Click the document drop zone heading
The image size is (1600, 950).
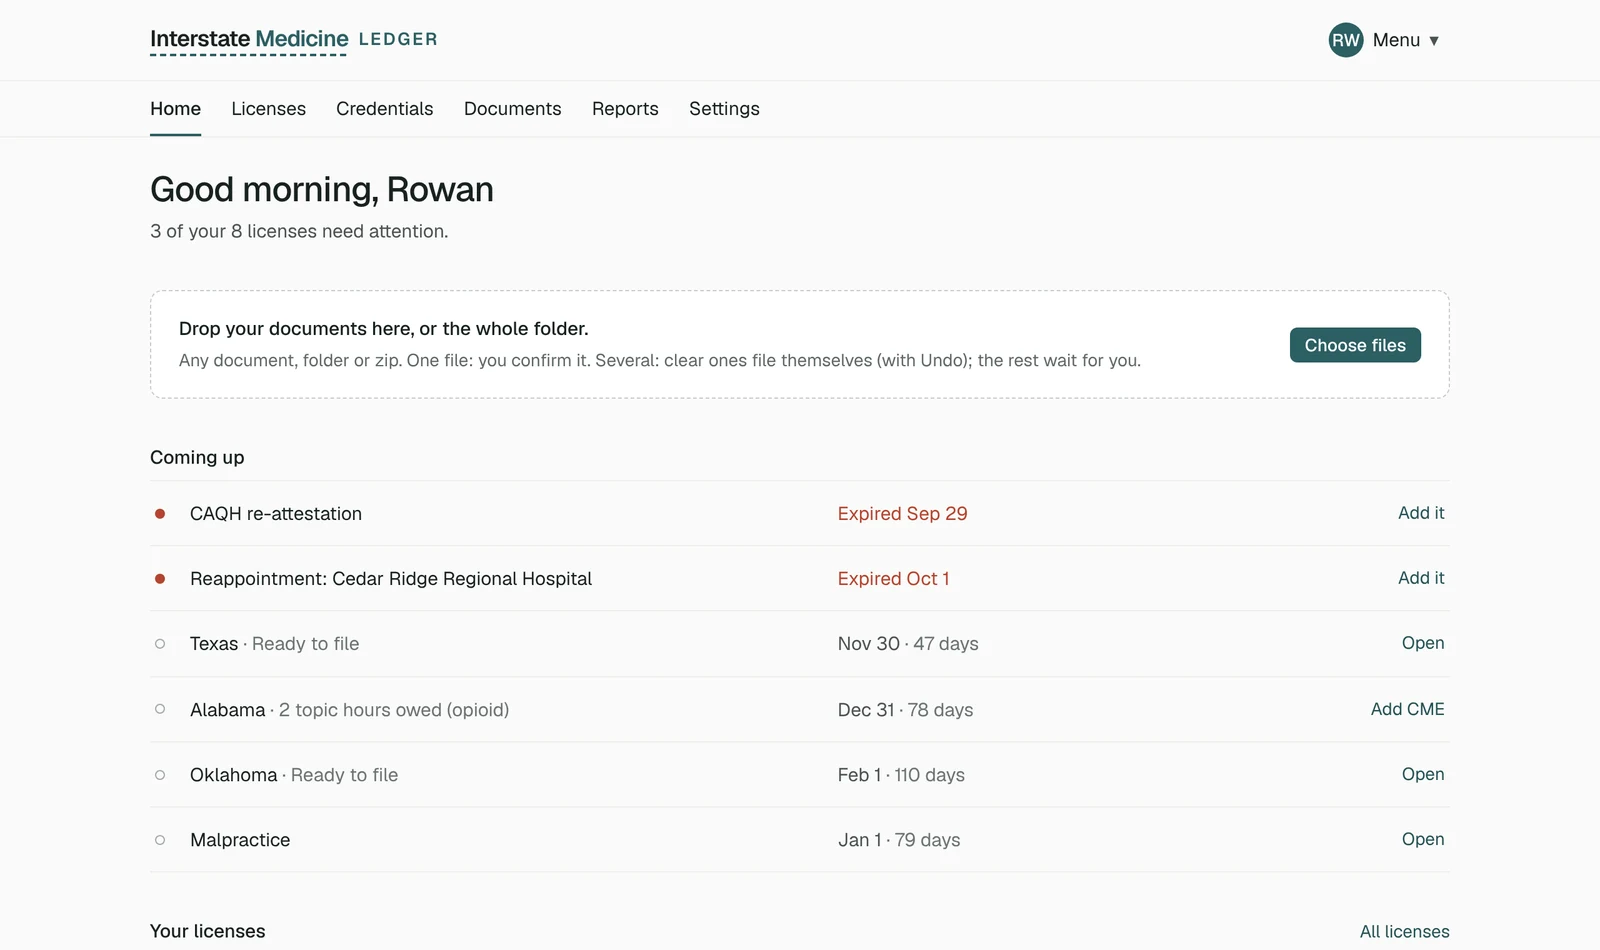pos(383,329)
